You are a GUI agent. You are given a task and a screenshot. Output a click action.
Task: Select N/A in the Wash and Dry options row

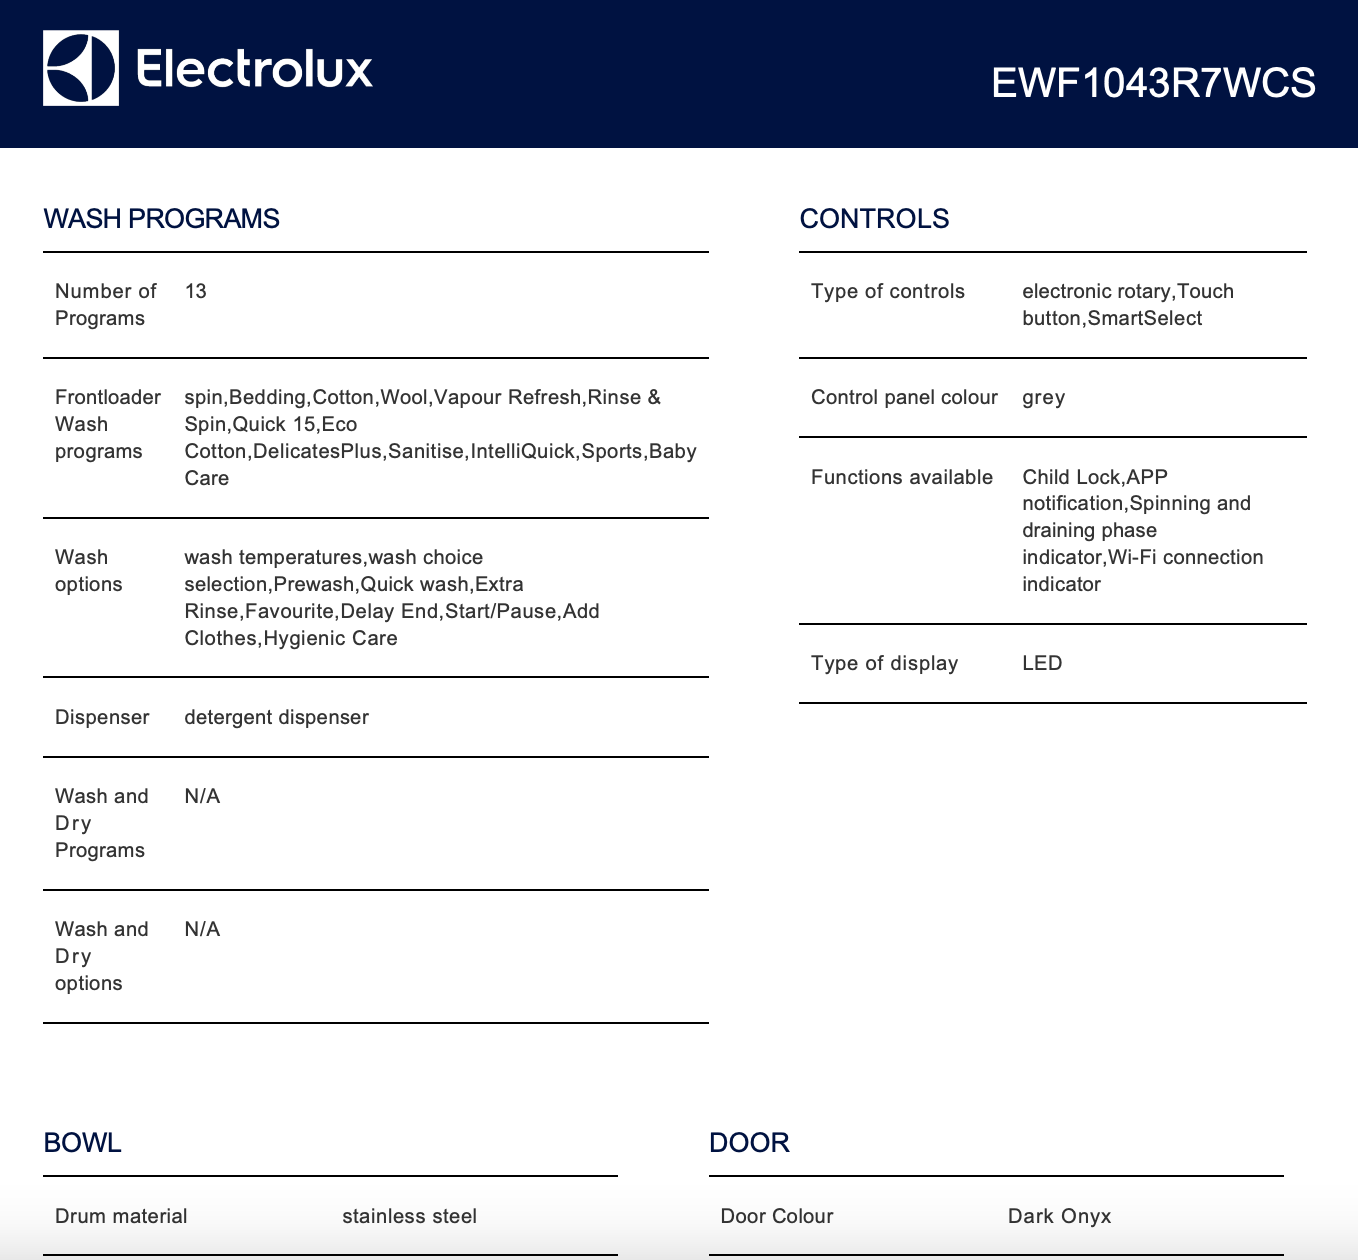202,929
